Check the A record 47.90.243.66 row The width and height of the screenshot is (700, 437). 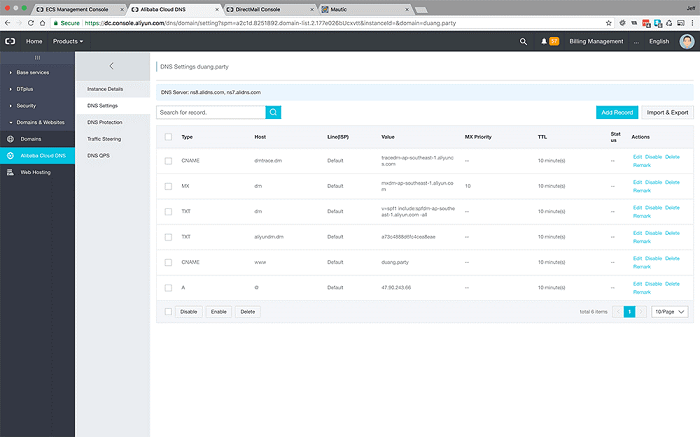(168, 288)
